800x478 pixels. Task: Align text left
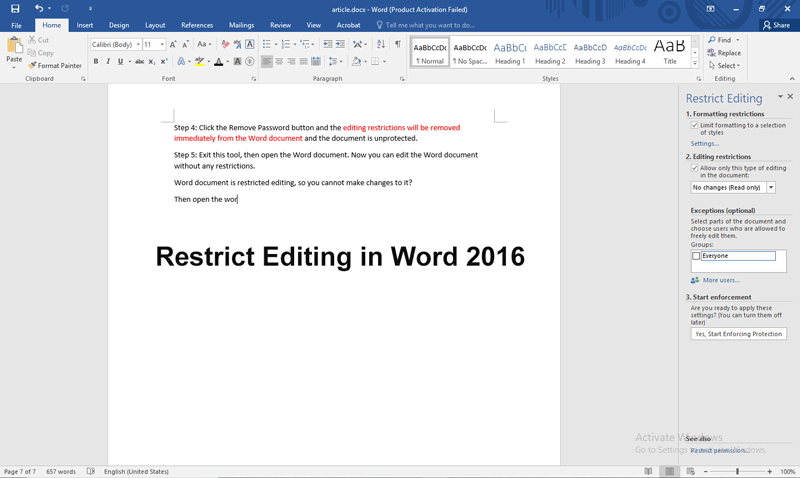coord(267,61)
